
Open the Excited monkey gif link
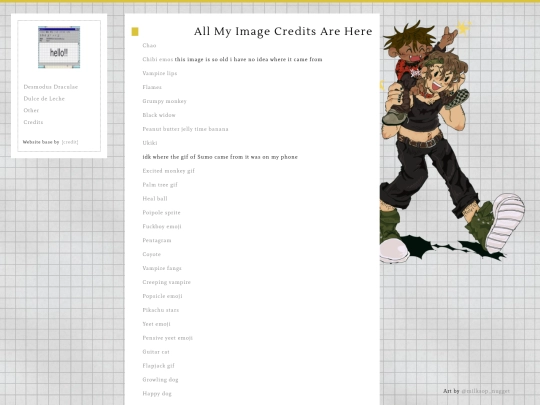168,171
